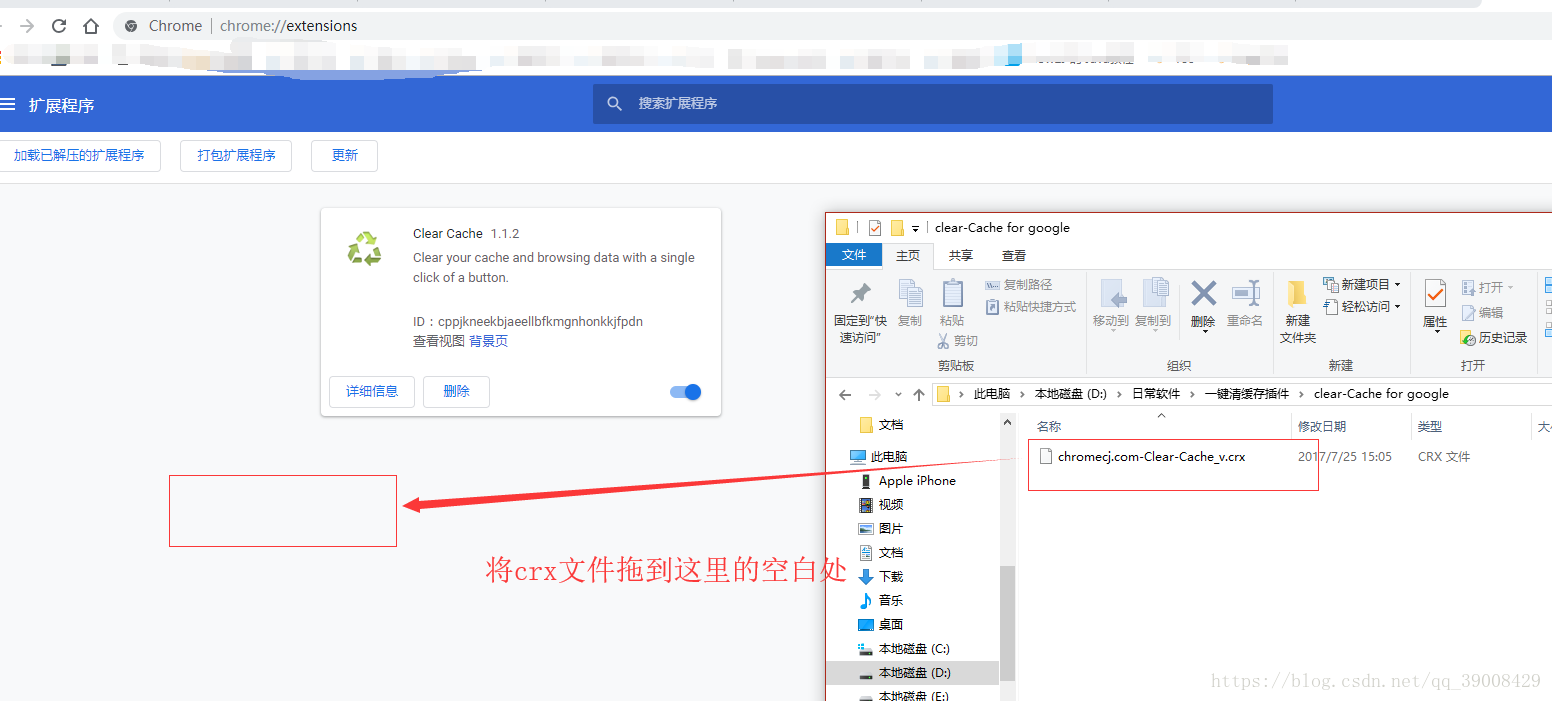The width and height of the screenshot is (1552, 701).
Task: Reload the Chrome extensions page
Action: point(59,26)
